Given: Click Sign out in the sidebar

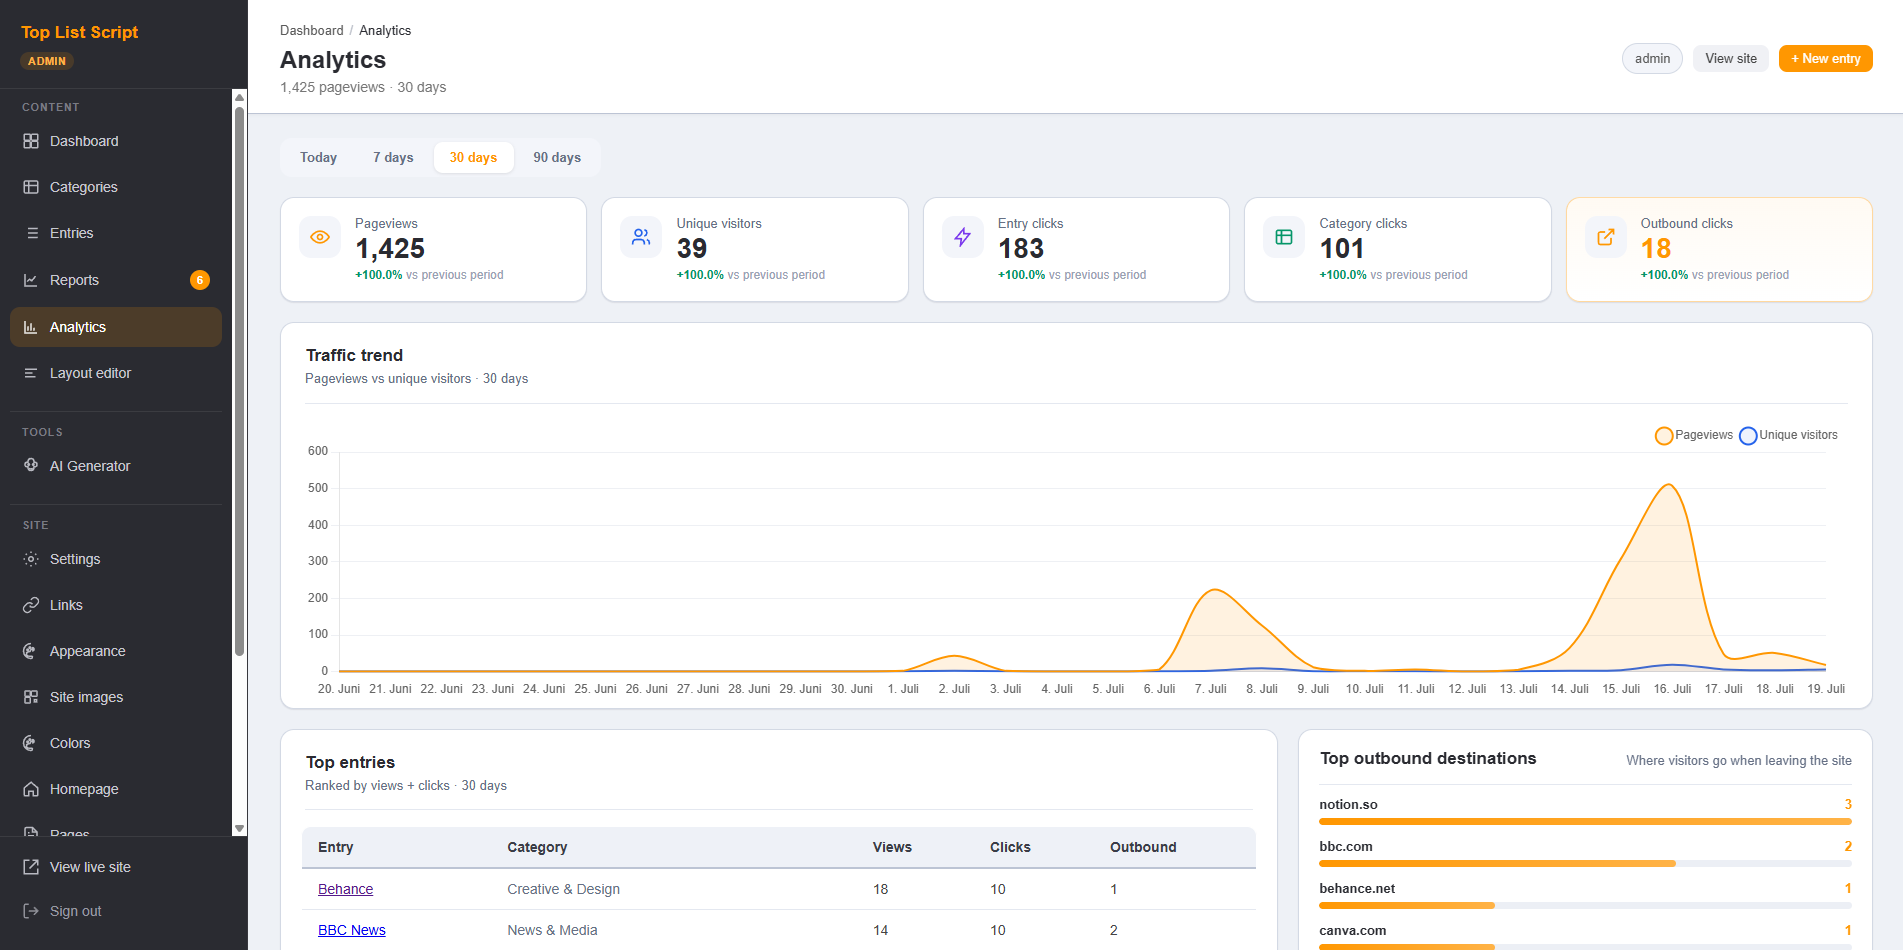Looking at the screenshot, I should pyautogui.click(x=116, y=911).
